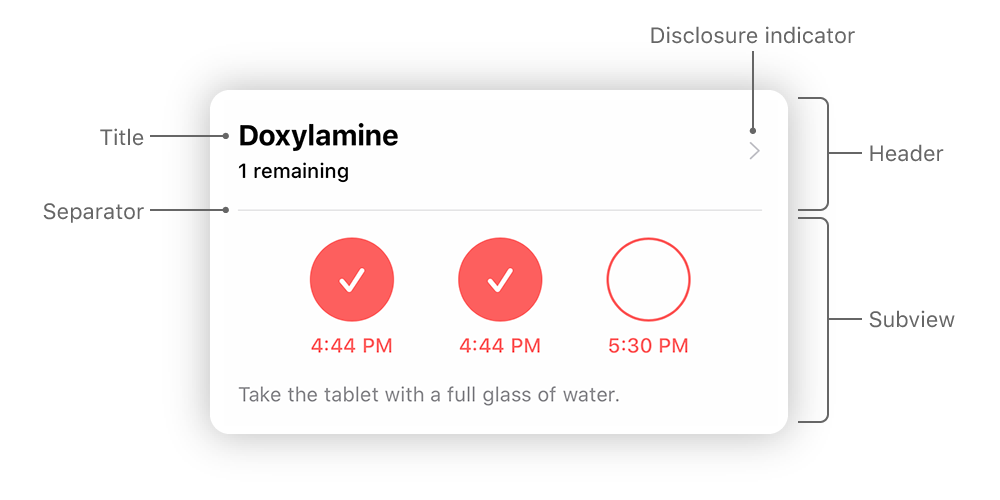
Task: Toggle the second checked 4:44 PM dose circle
Action: (500, 279)
